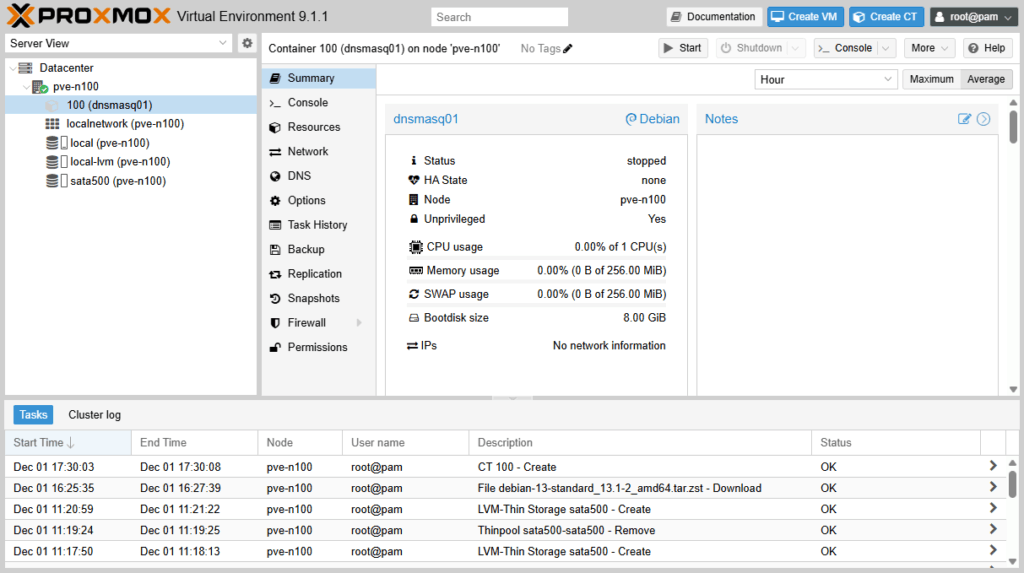Start the container with Start button
Image resolution: width=1024 pixels, height=573 pixels.
[x=683, y=48]
